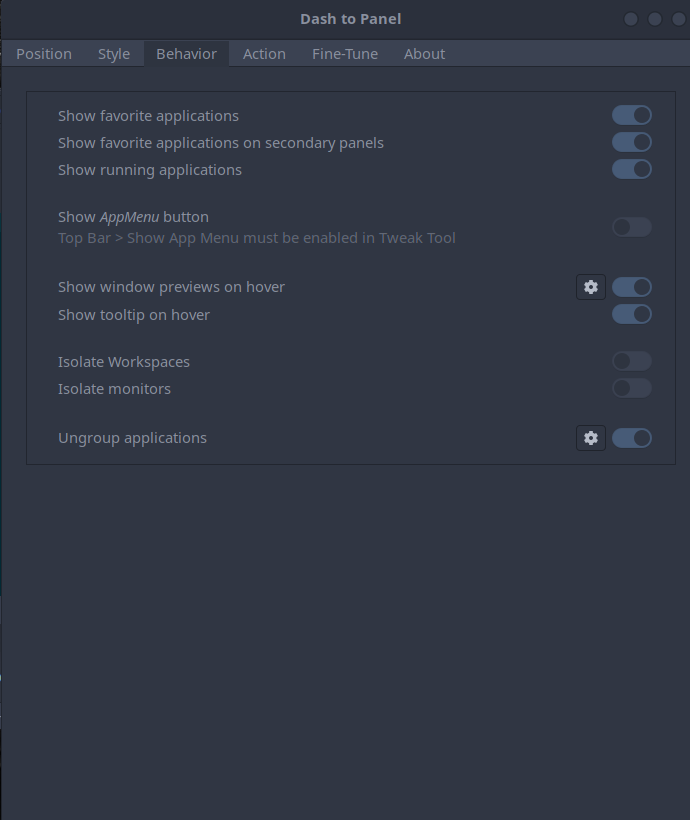This screenshot has height=820, width=690.
Task: Switch to the Action tab
Action: click(264, 53)
